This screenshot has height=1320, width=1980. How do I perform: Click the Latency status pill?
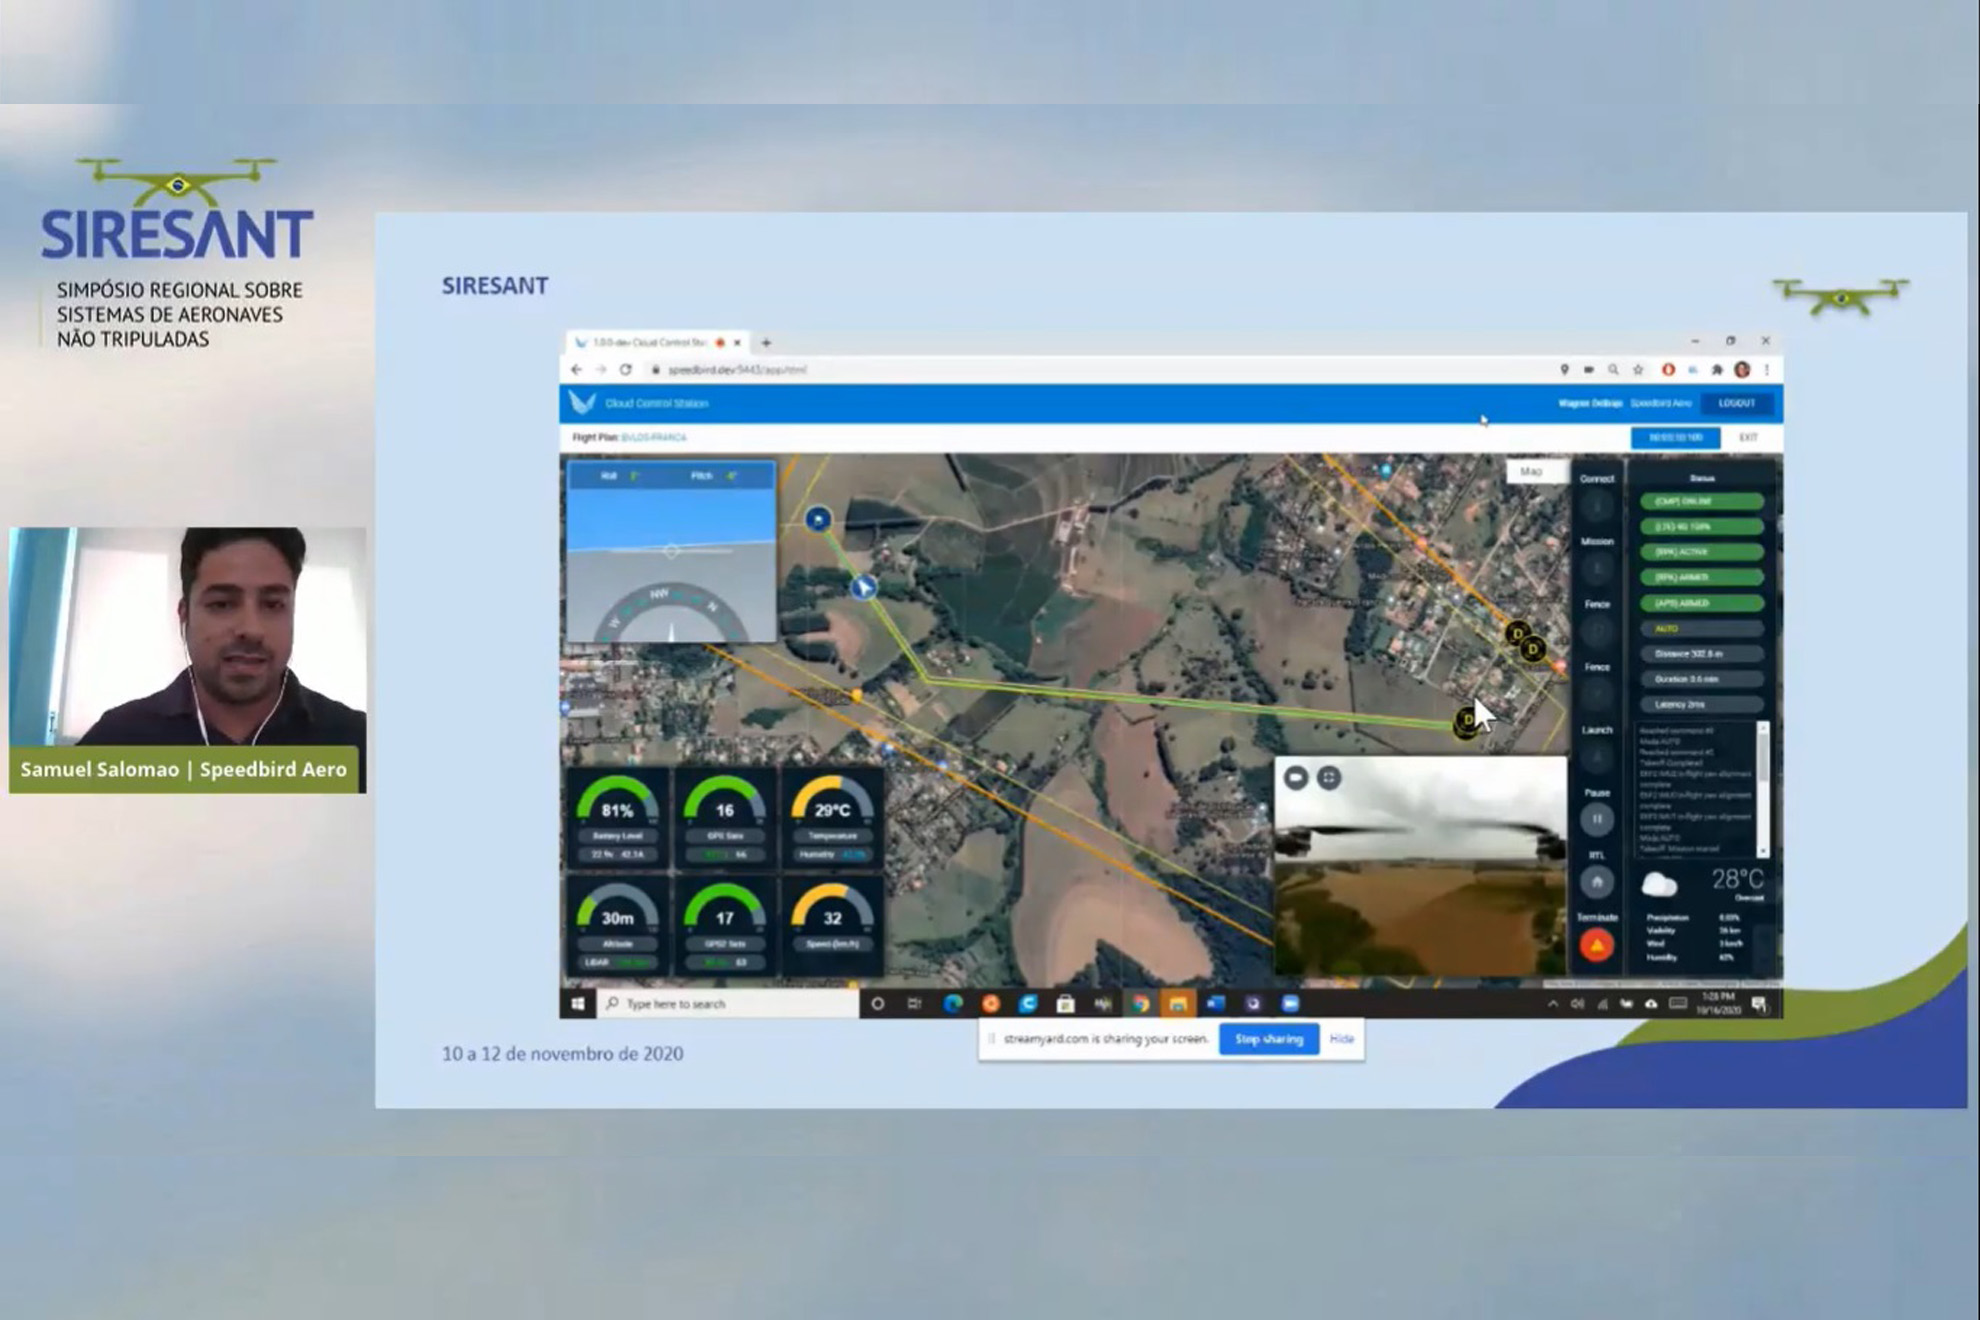pyautogui.click(x=1701, y=704)
